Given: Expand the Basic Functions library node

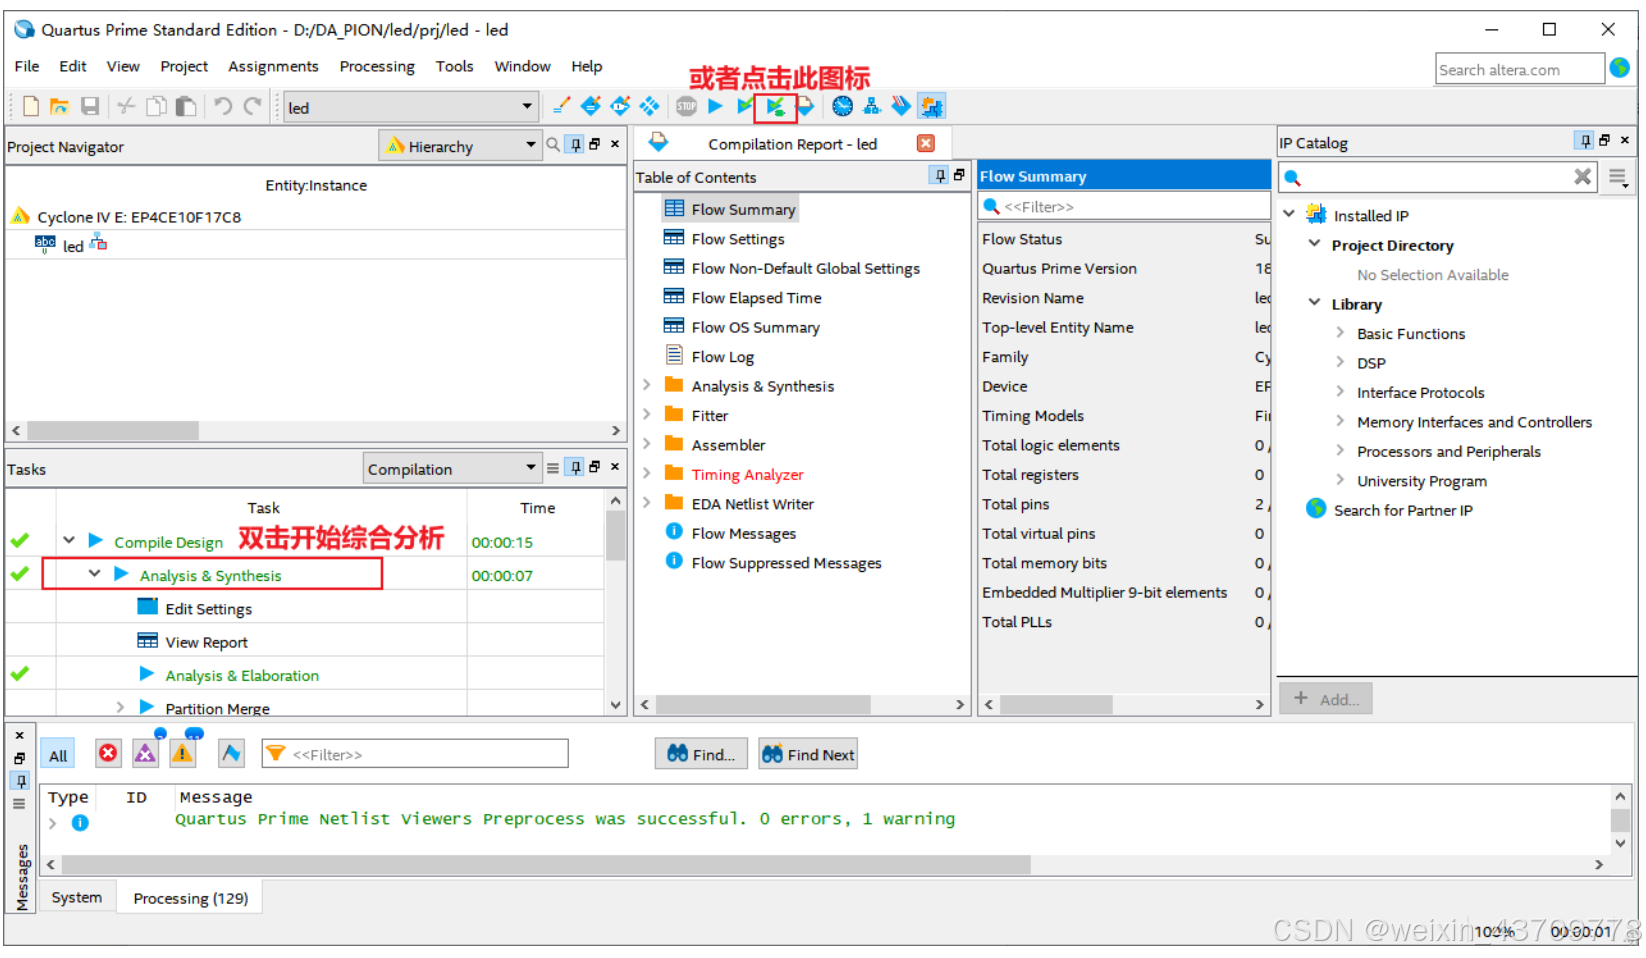Looking at the screenshot, I should (x=1340, y=332).
